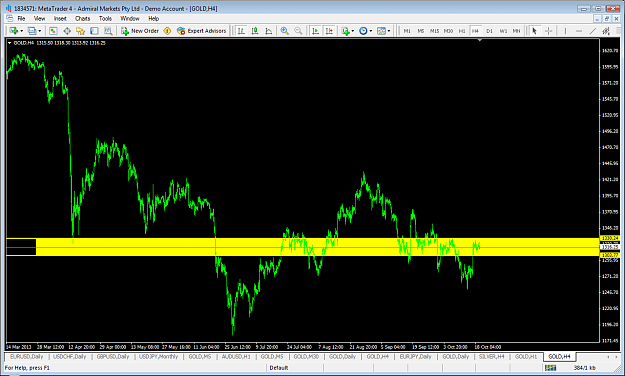625x376 pixels.
Task: Open the Window menu
Action: click(x=130, y=18)
